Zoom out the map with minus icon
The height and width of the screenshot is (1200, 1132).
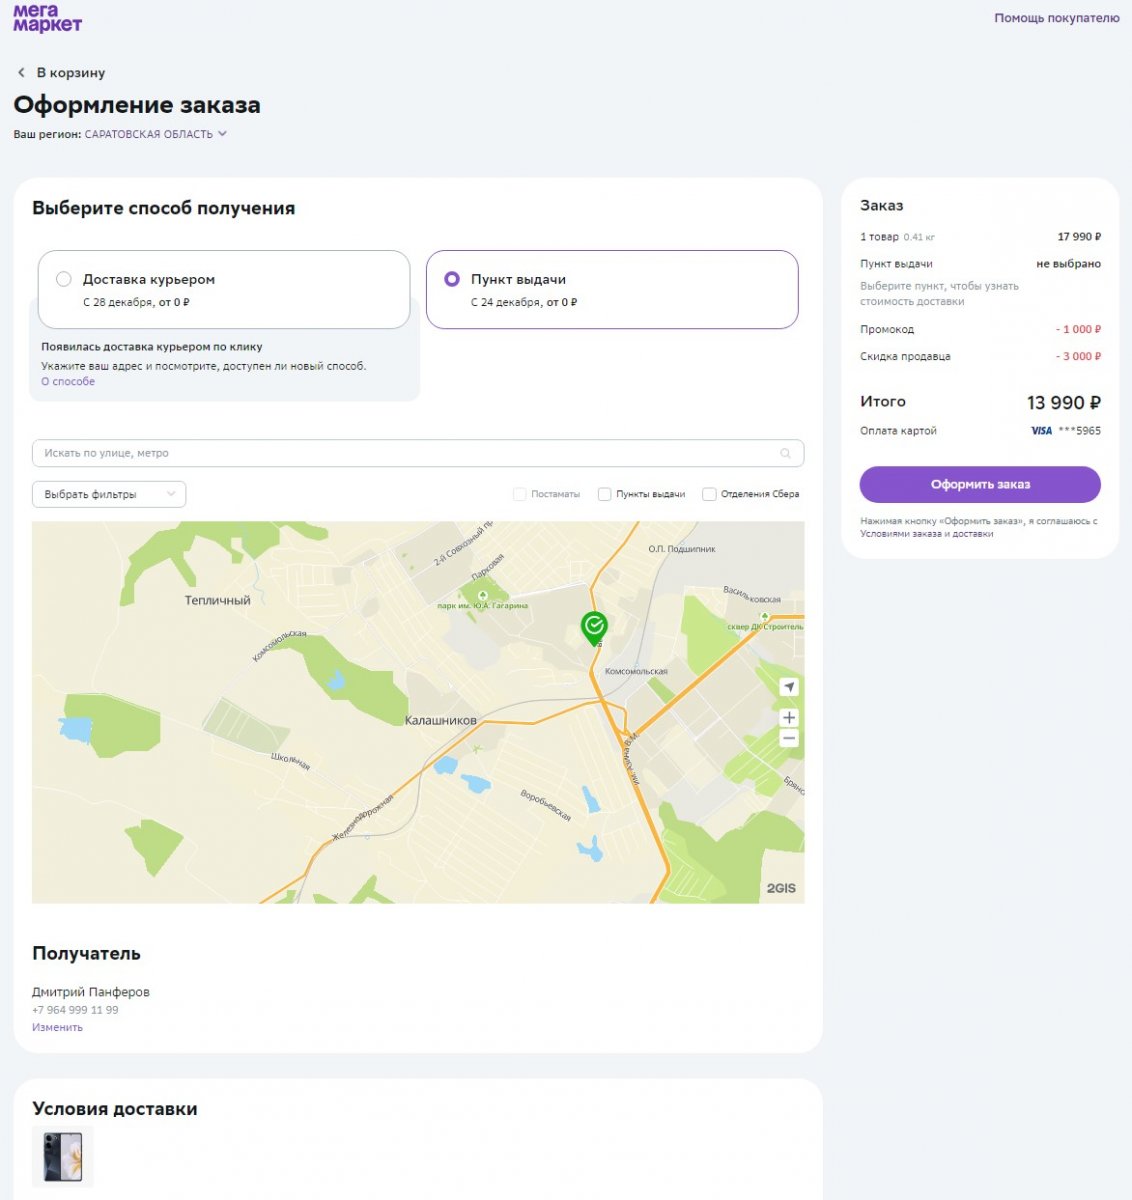pos(789,739)
